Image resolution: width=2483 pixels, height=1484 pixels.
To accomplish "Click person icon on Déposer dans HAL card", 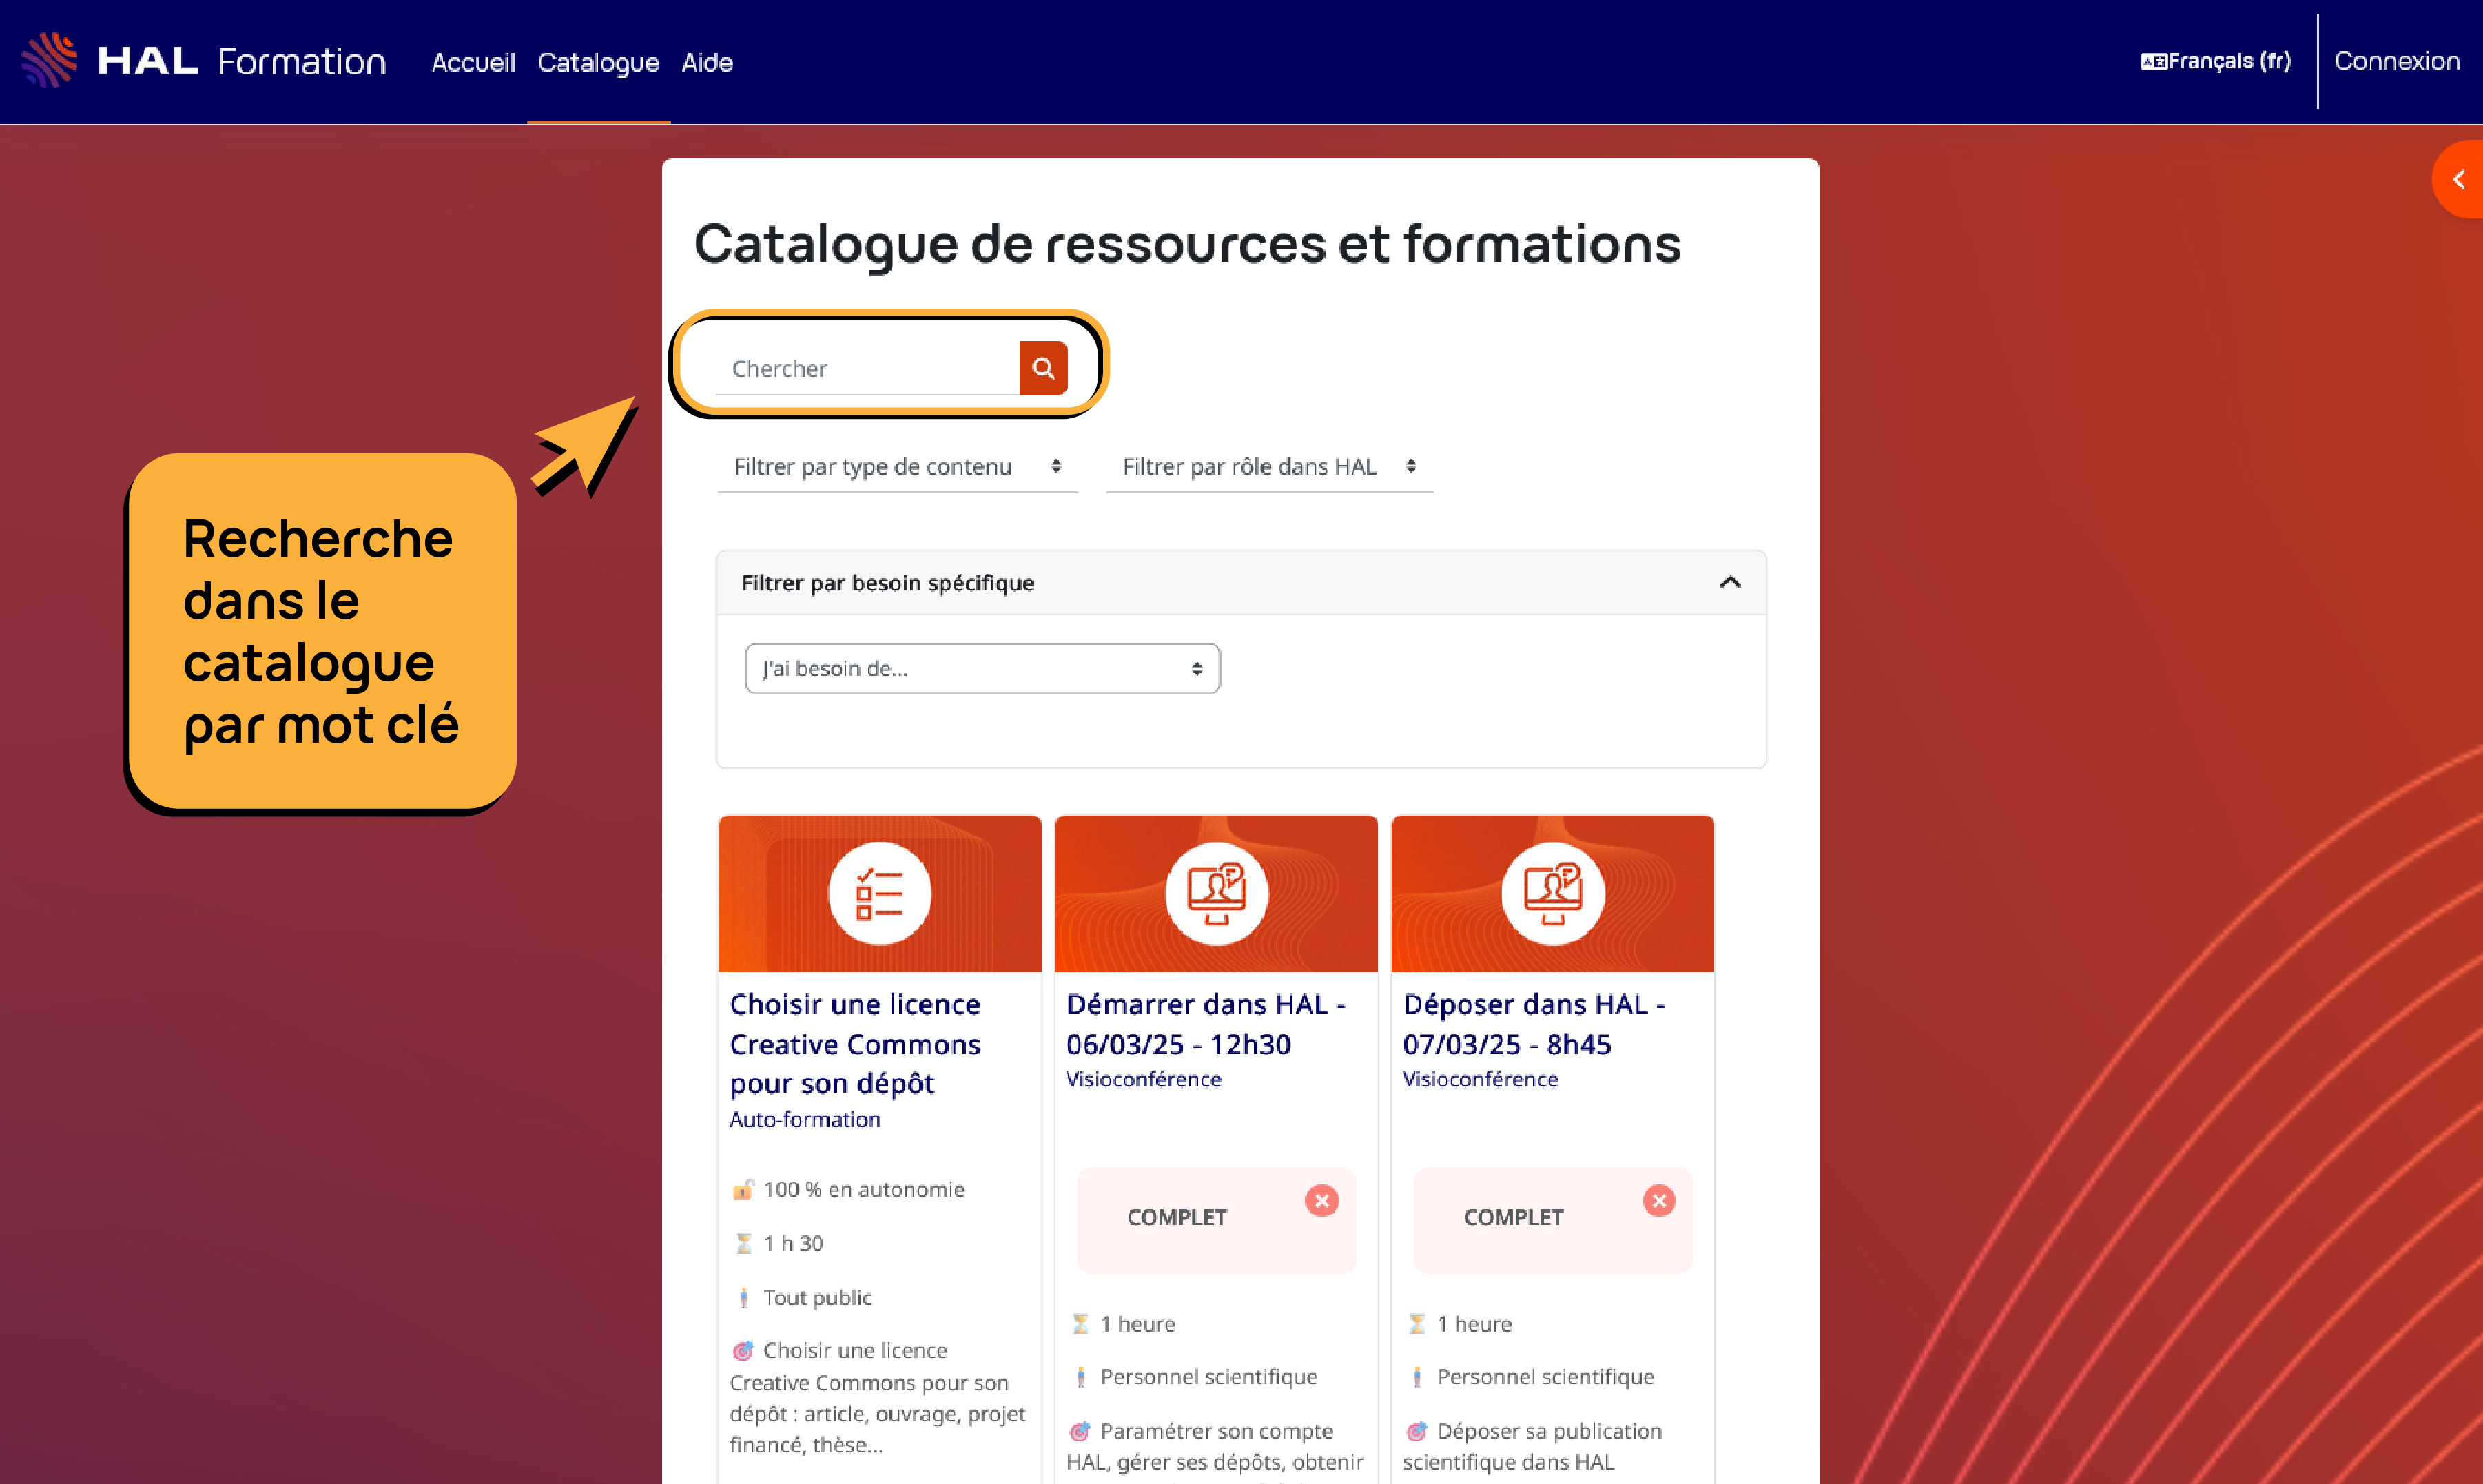I will pyautogui.click(x=1417, y=1377).
